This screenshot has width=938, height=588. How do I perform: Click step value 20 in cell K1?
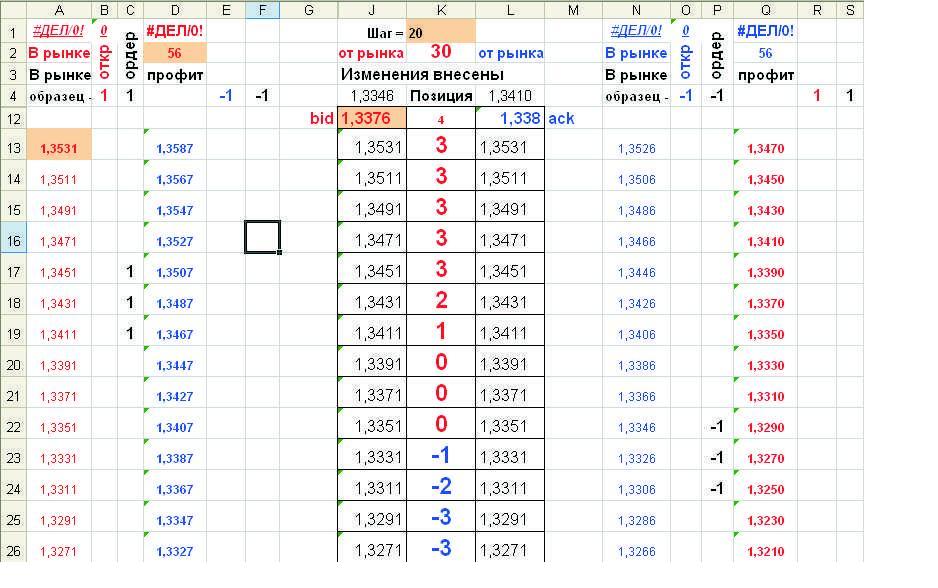click(x=441, y=32)
